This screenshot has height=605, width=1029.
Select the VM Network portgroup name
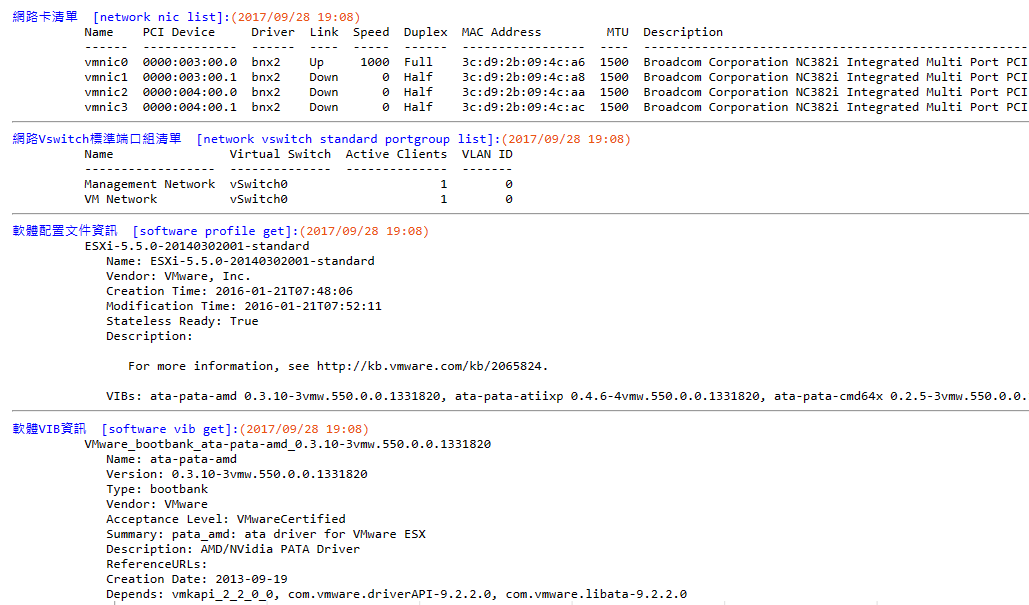120,199
